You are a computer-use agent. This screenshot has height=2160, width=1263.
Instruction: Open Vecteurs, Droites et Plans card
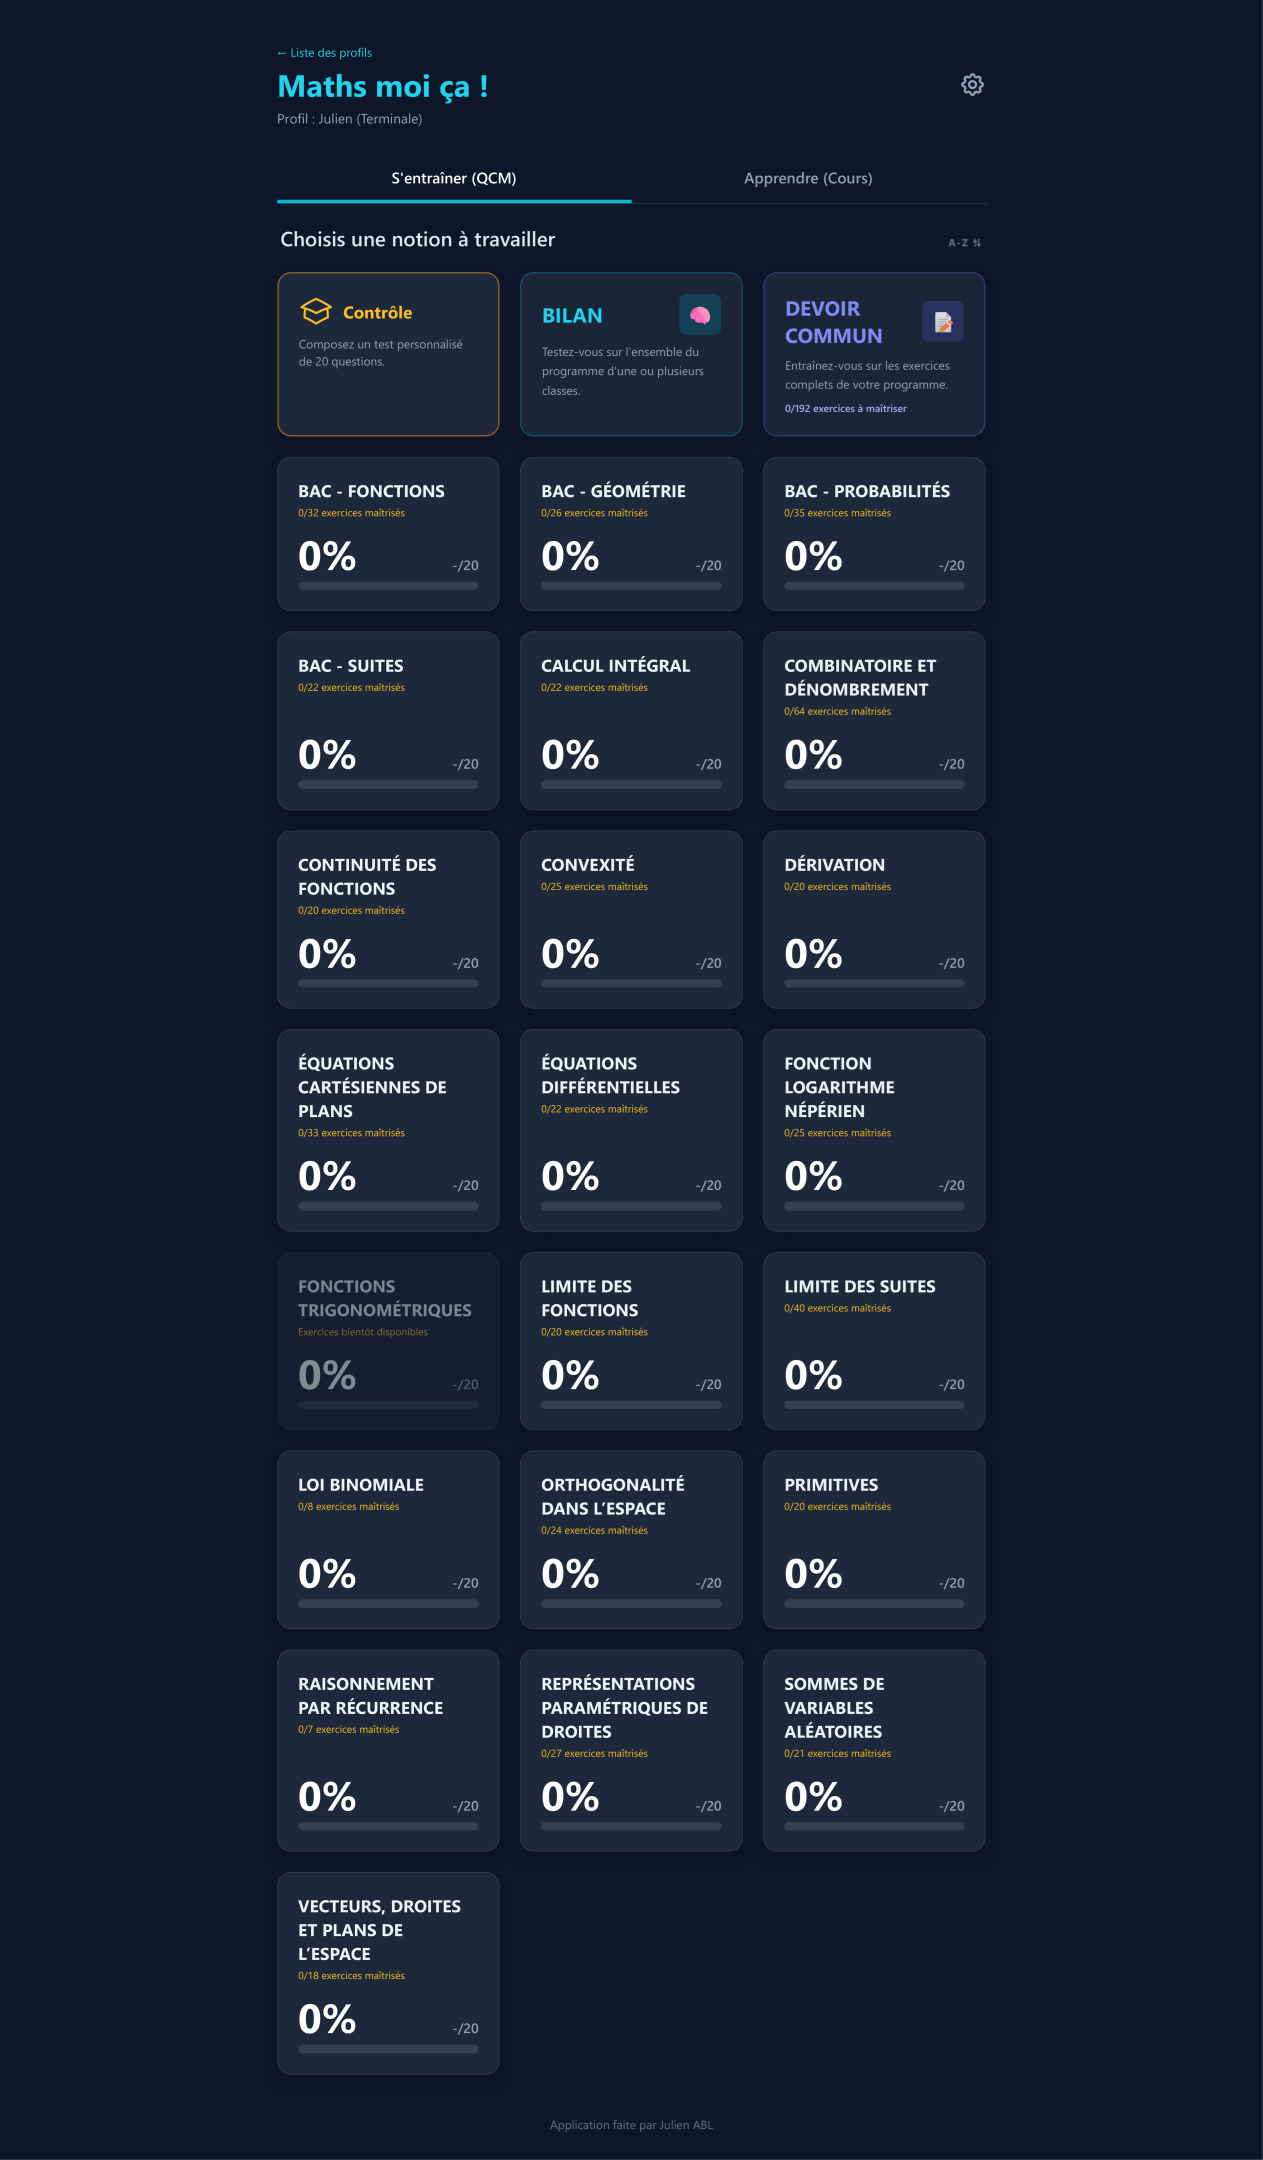(388, 1973)
